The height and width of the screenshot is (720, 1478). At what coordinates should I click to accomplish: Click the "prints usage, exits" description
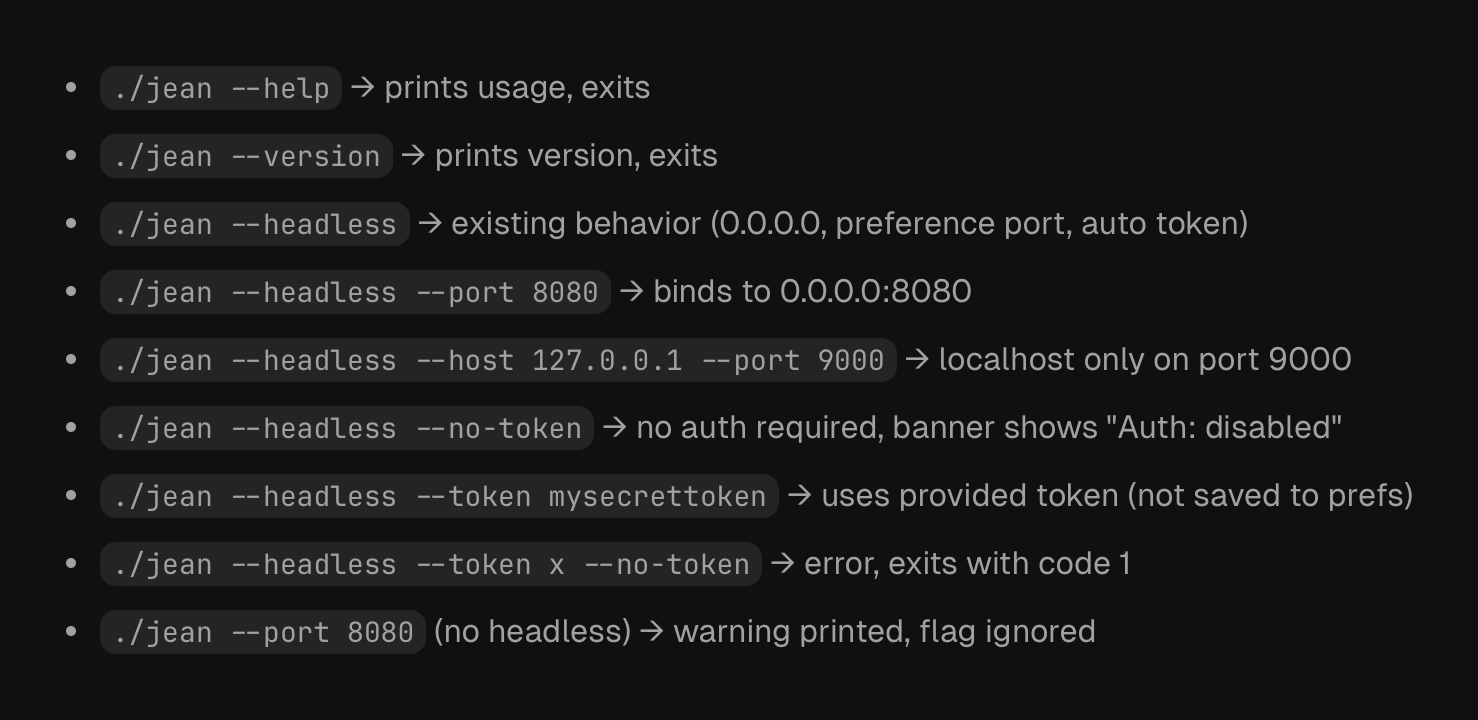pyautogui.click(x=517, y=88)
